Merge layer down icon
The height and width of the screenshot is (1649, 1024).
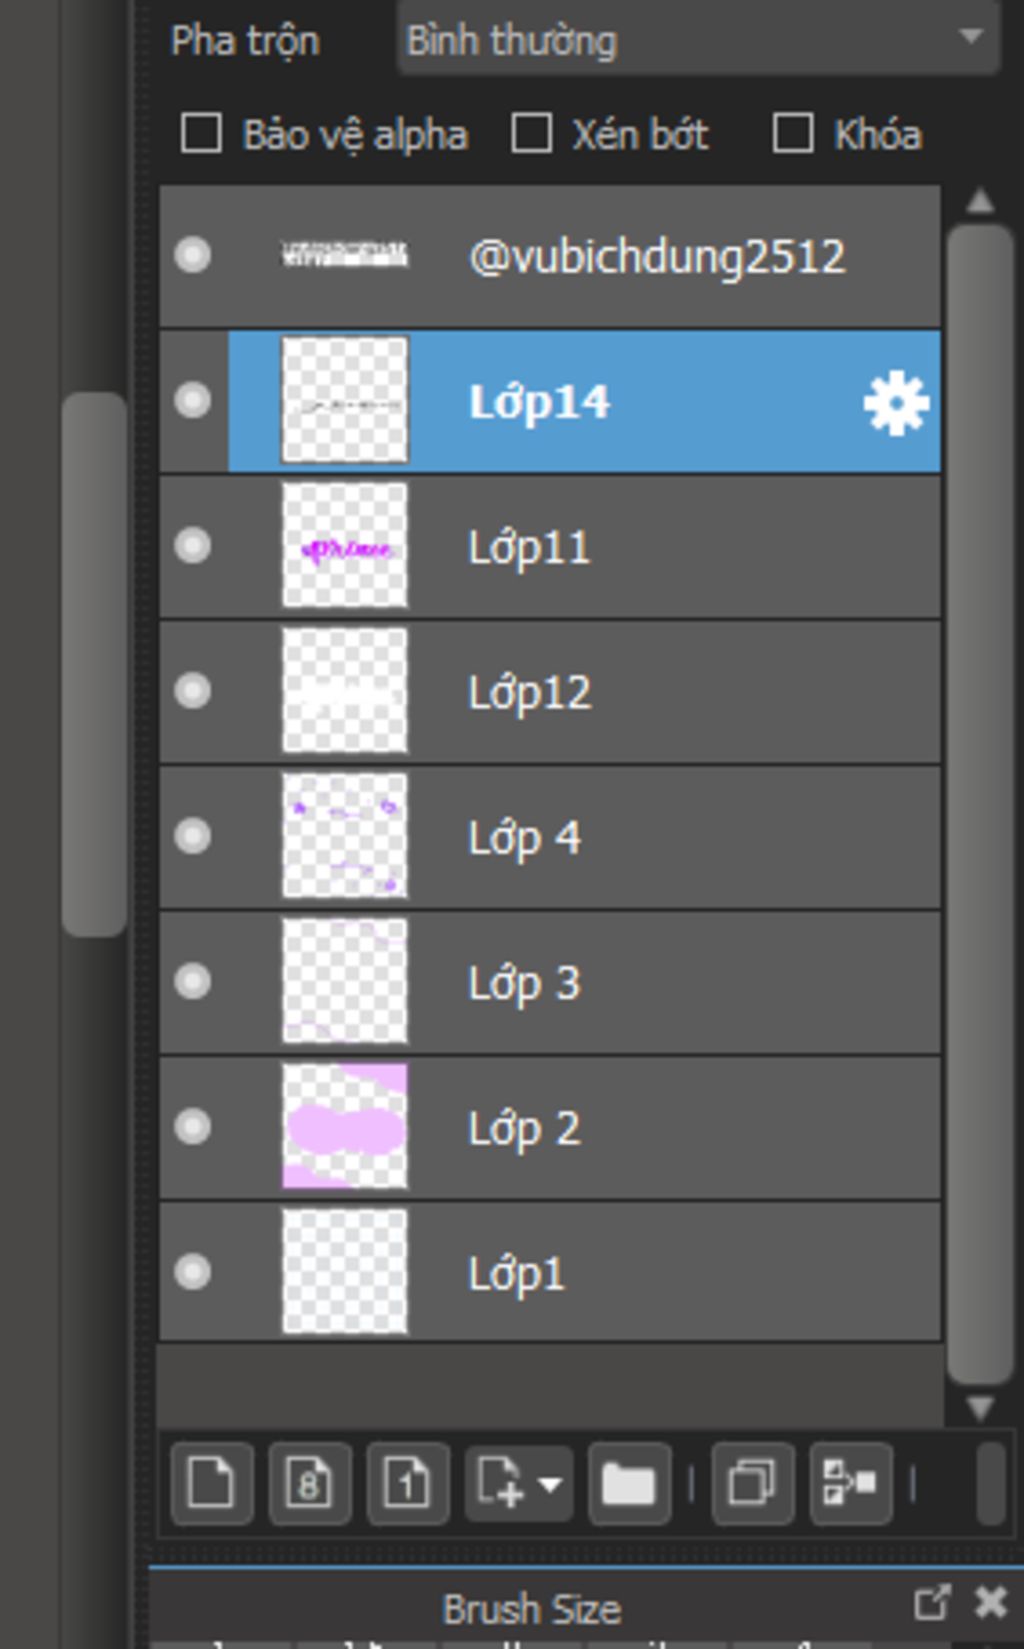pyautogui.click(x=850, y=1483)
